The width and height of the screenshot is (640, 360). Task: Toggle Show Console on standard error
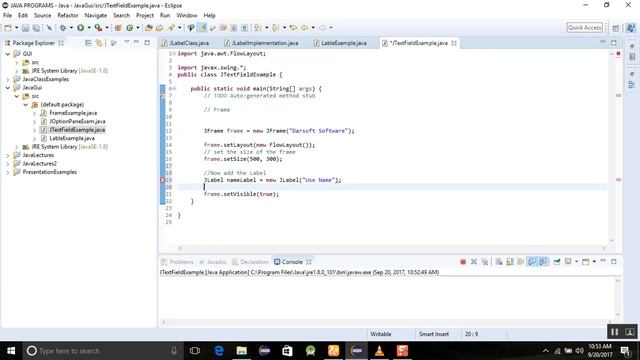tap(543, 262)
